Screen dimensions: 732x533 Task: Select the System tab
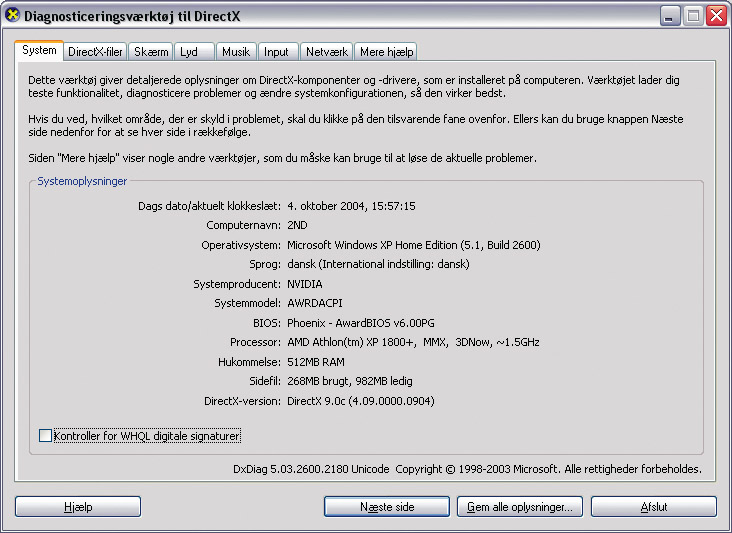tap(39, 50)
